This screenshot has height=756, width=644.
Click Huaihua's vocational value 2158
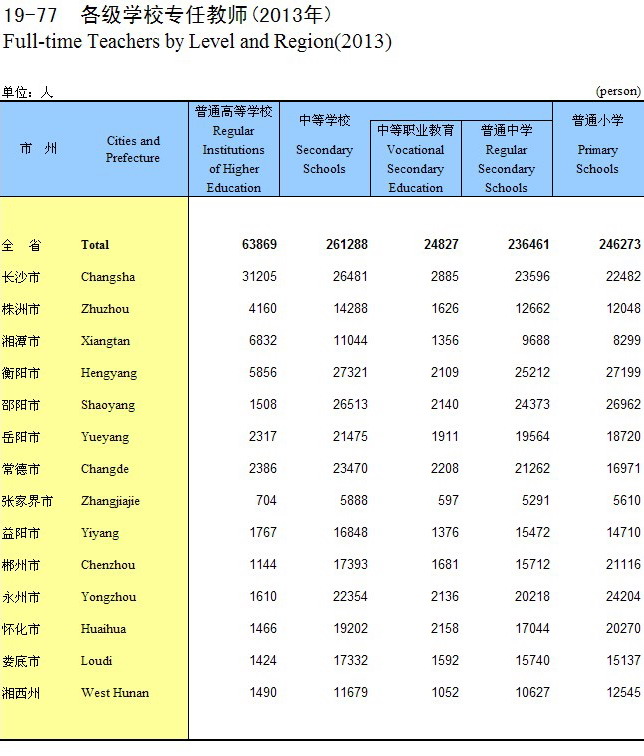[x=444, y=628]
